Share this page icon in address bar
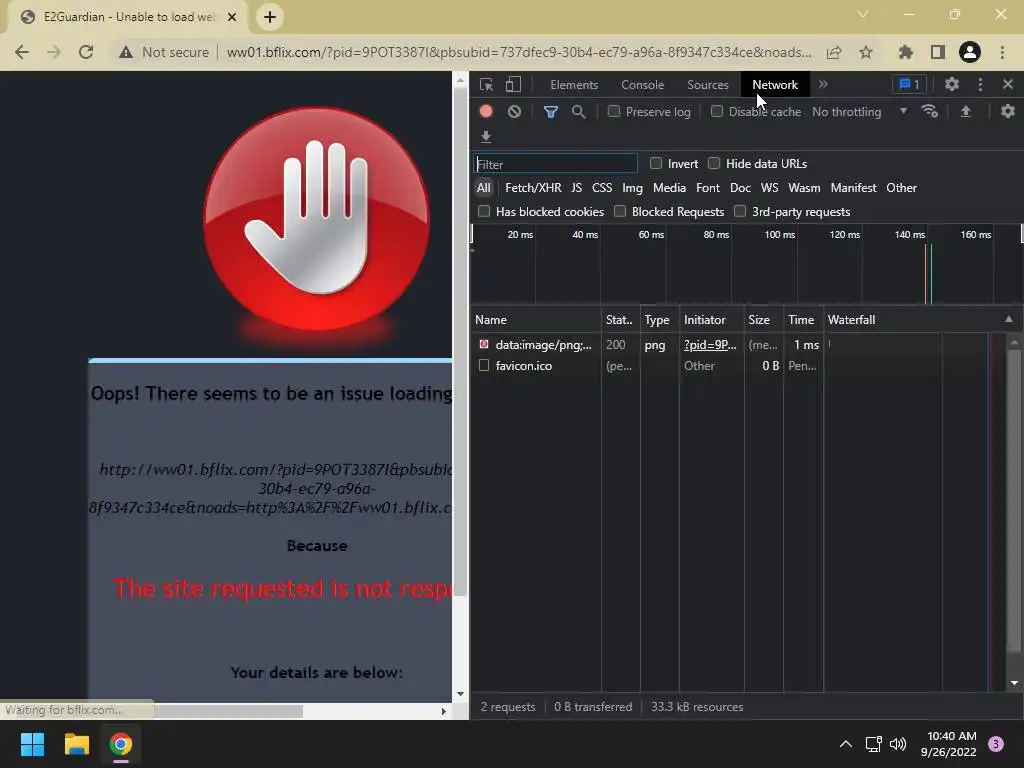Screen dimensions: 1024x768 [834, 52]
